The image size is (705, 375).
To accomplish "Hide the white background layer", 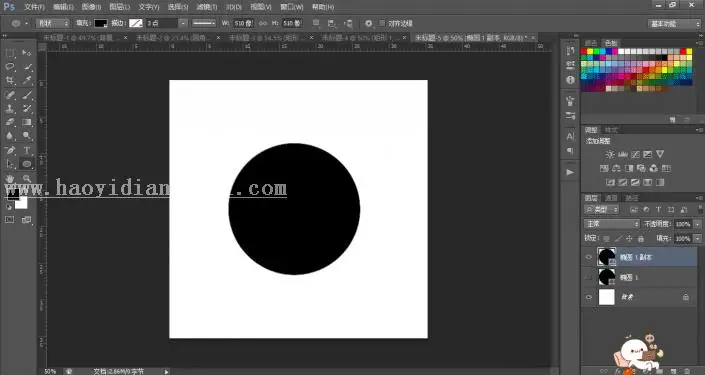I will (x=589, y=297).
